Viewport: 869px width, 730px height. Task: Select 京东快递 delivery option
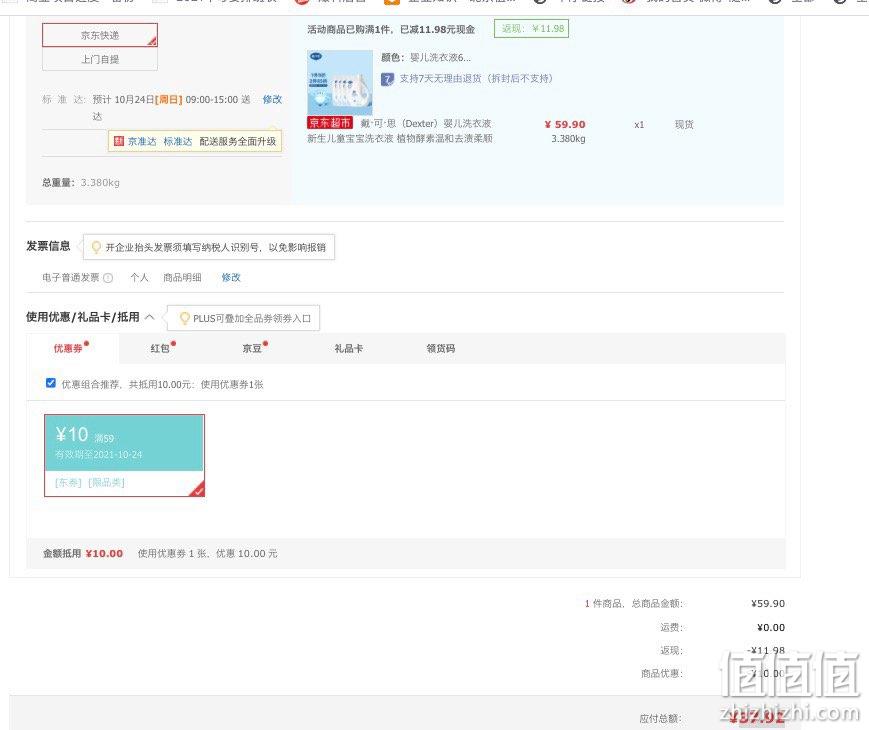(100, 35)
